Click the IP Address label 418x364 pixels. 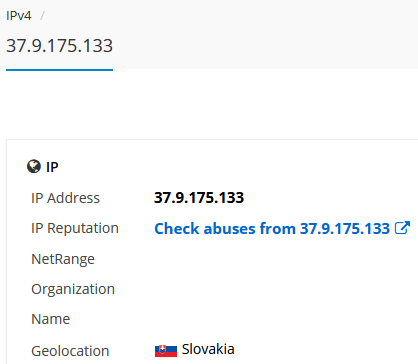65,198
